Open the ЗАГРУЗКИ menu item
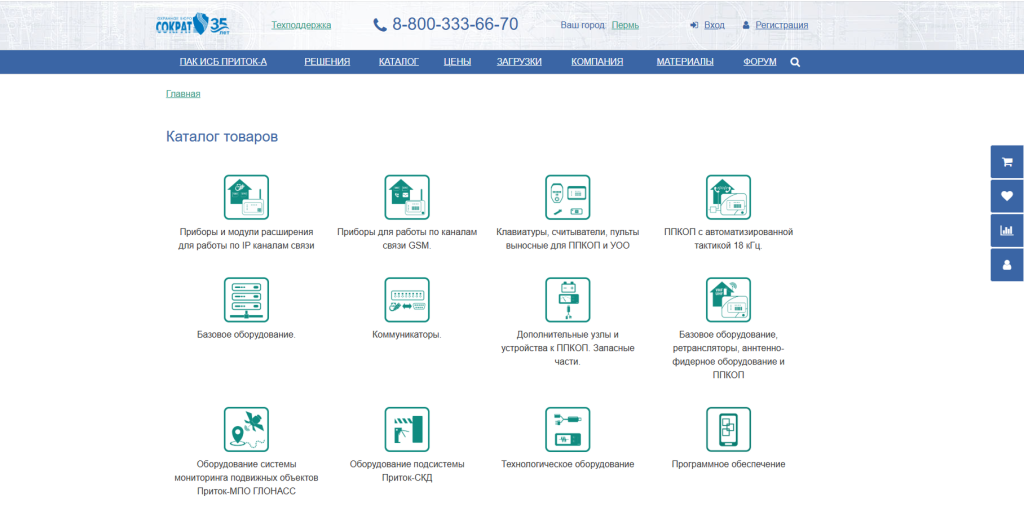 click(519, 62)
